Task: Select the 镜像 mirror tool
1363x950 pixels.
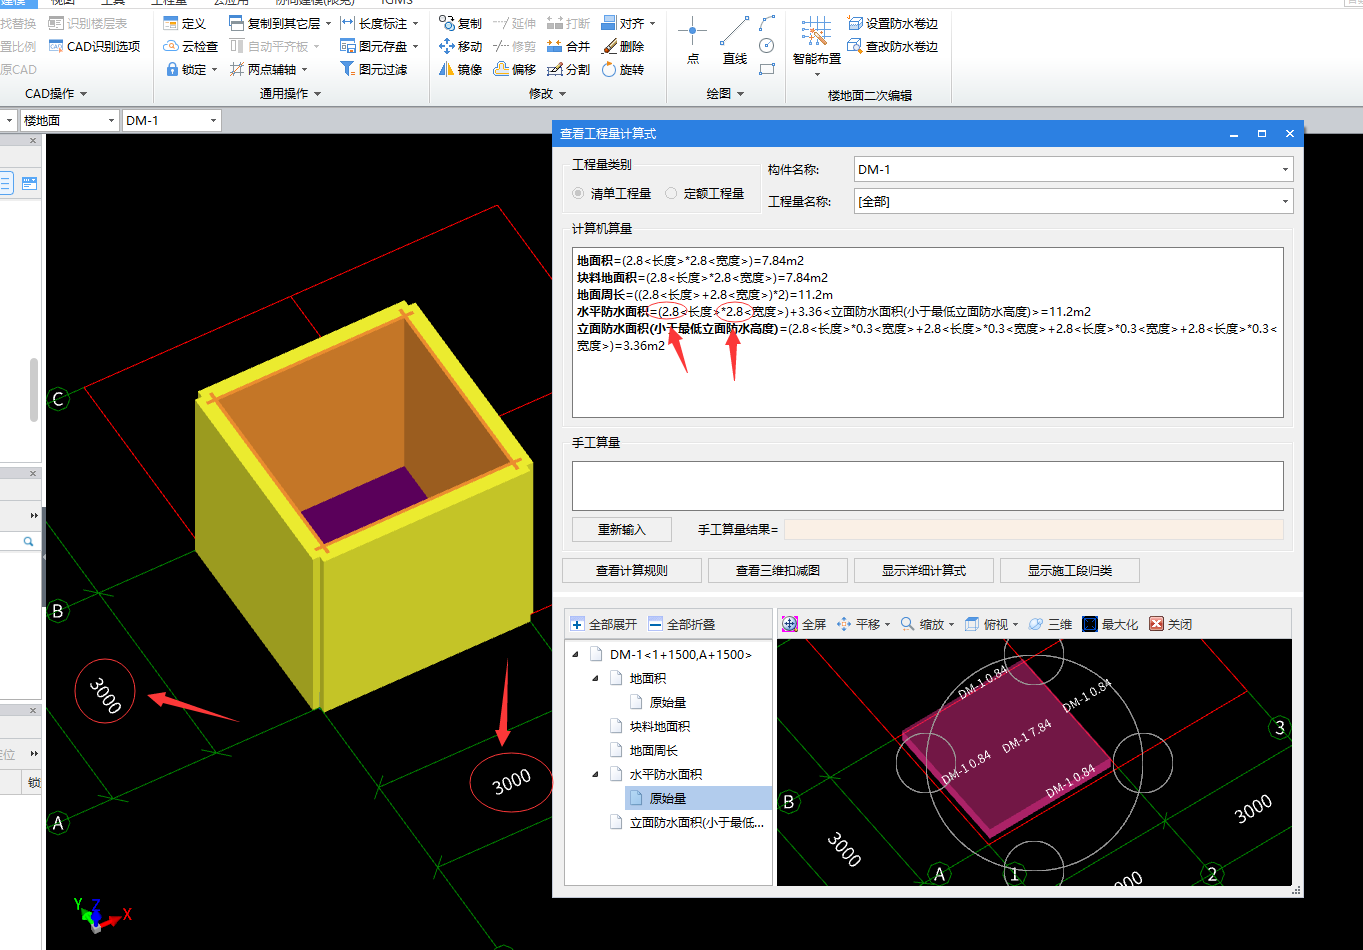Action: [x=460, y=69]
